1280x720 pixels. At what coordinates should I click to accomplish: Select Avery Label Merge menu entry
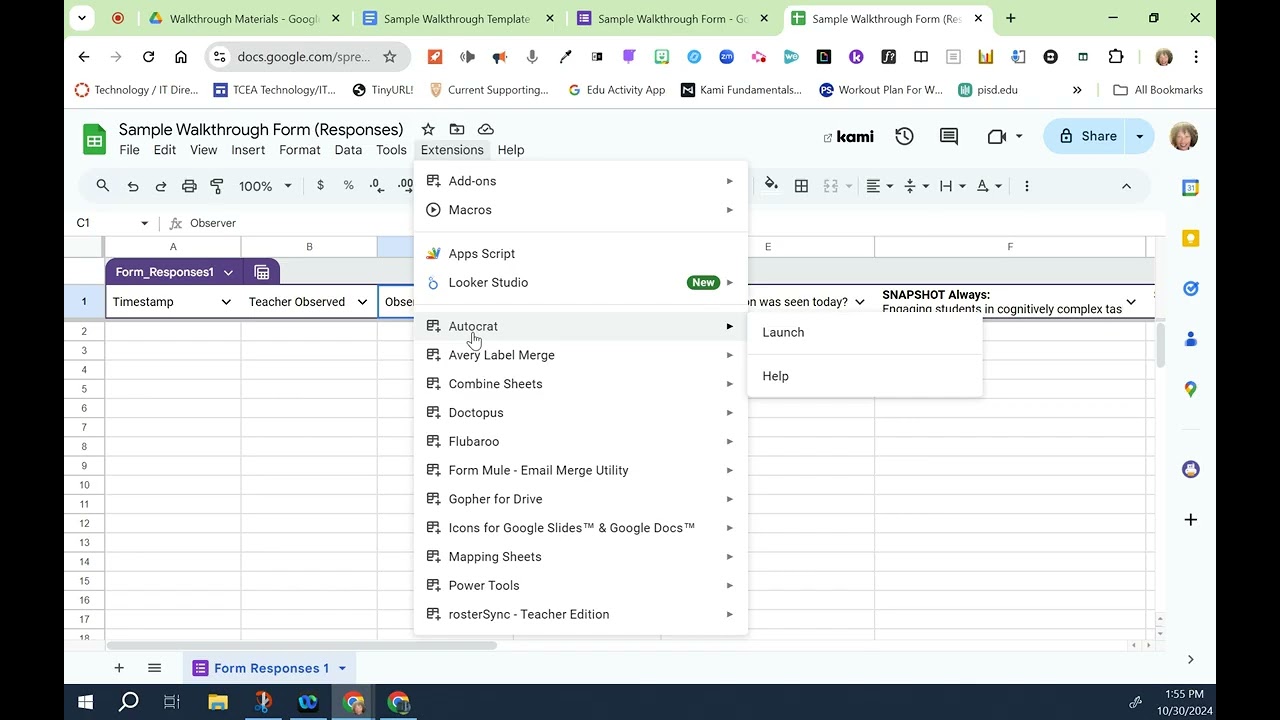pos(581,355)
